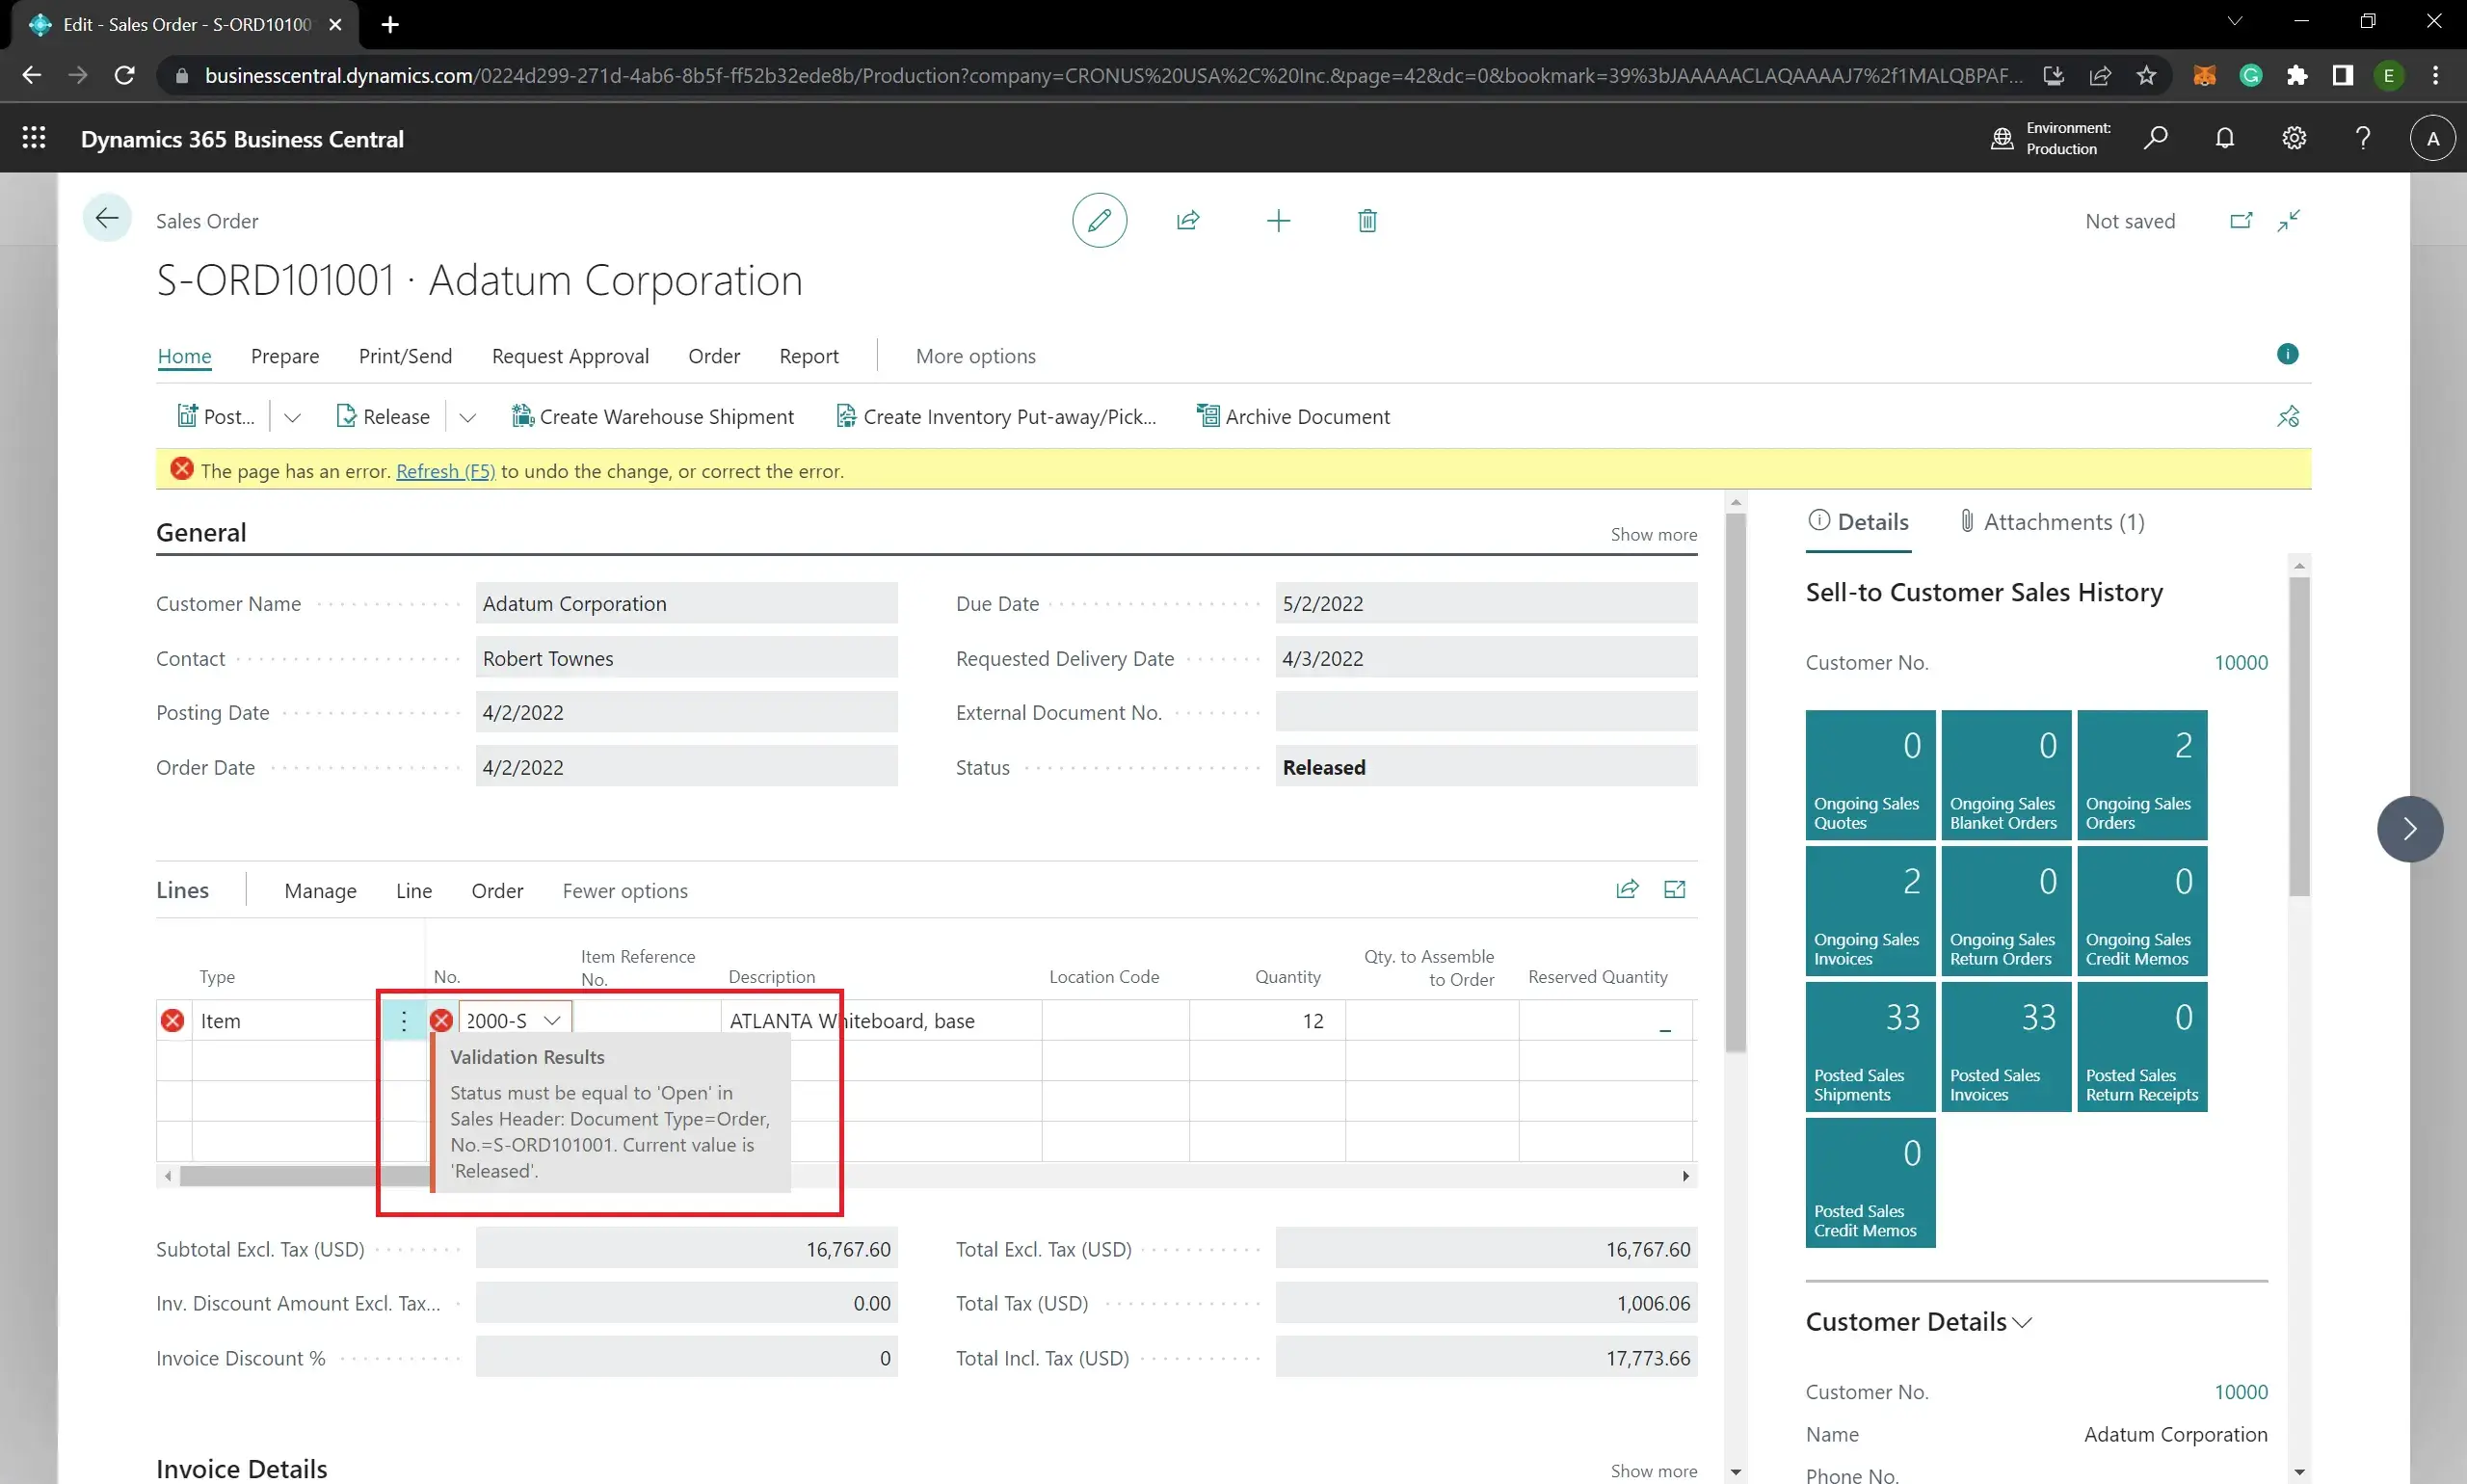Share the sales order

1188,220
